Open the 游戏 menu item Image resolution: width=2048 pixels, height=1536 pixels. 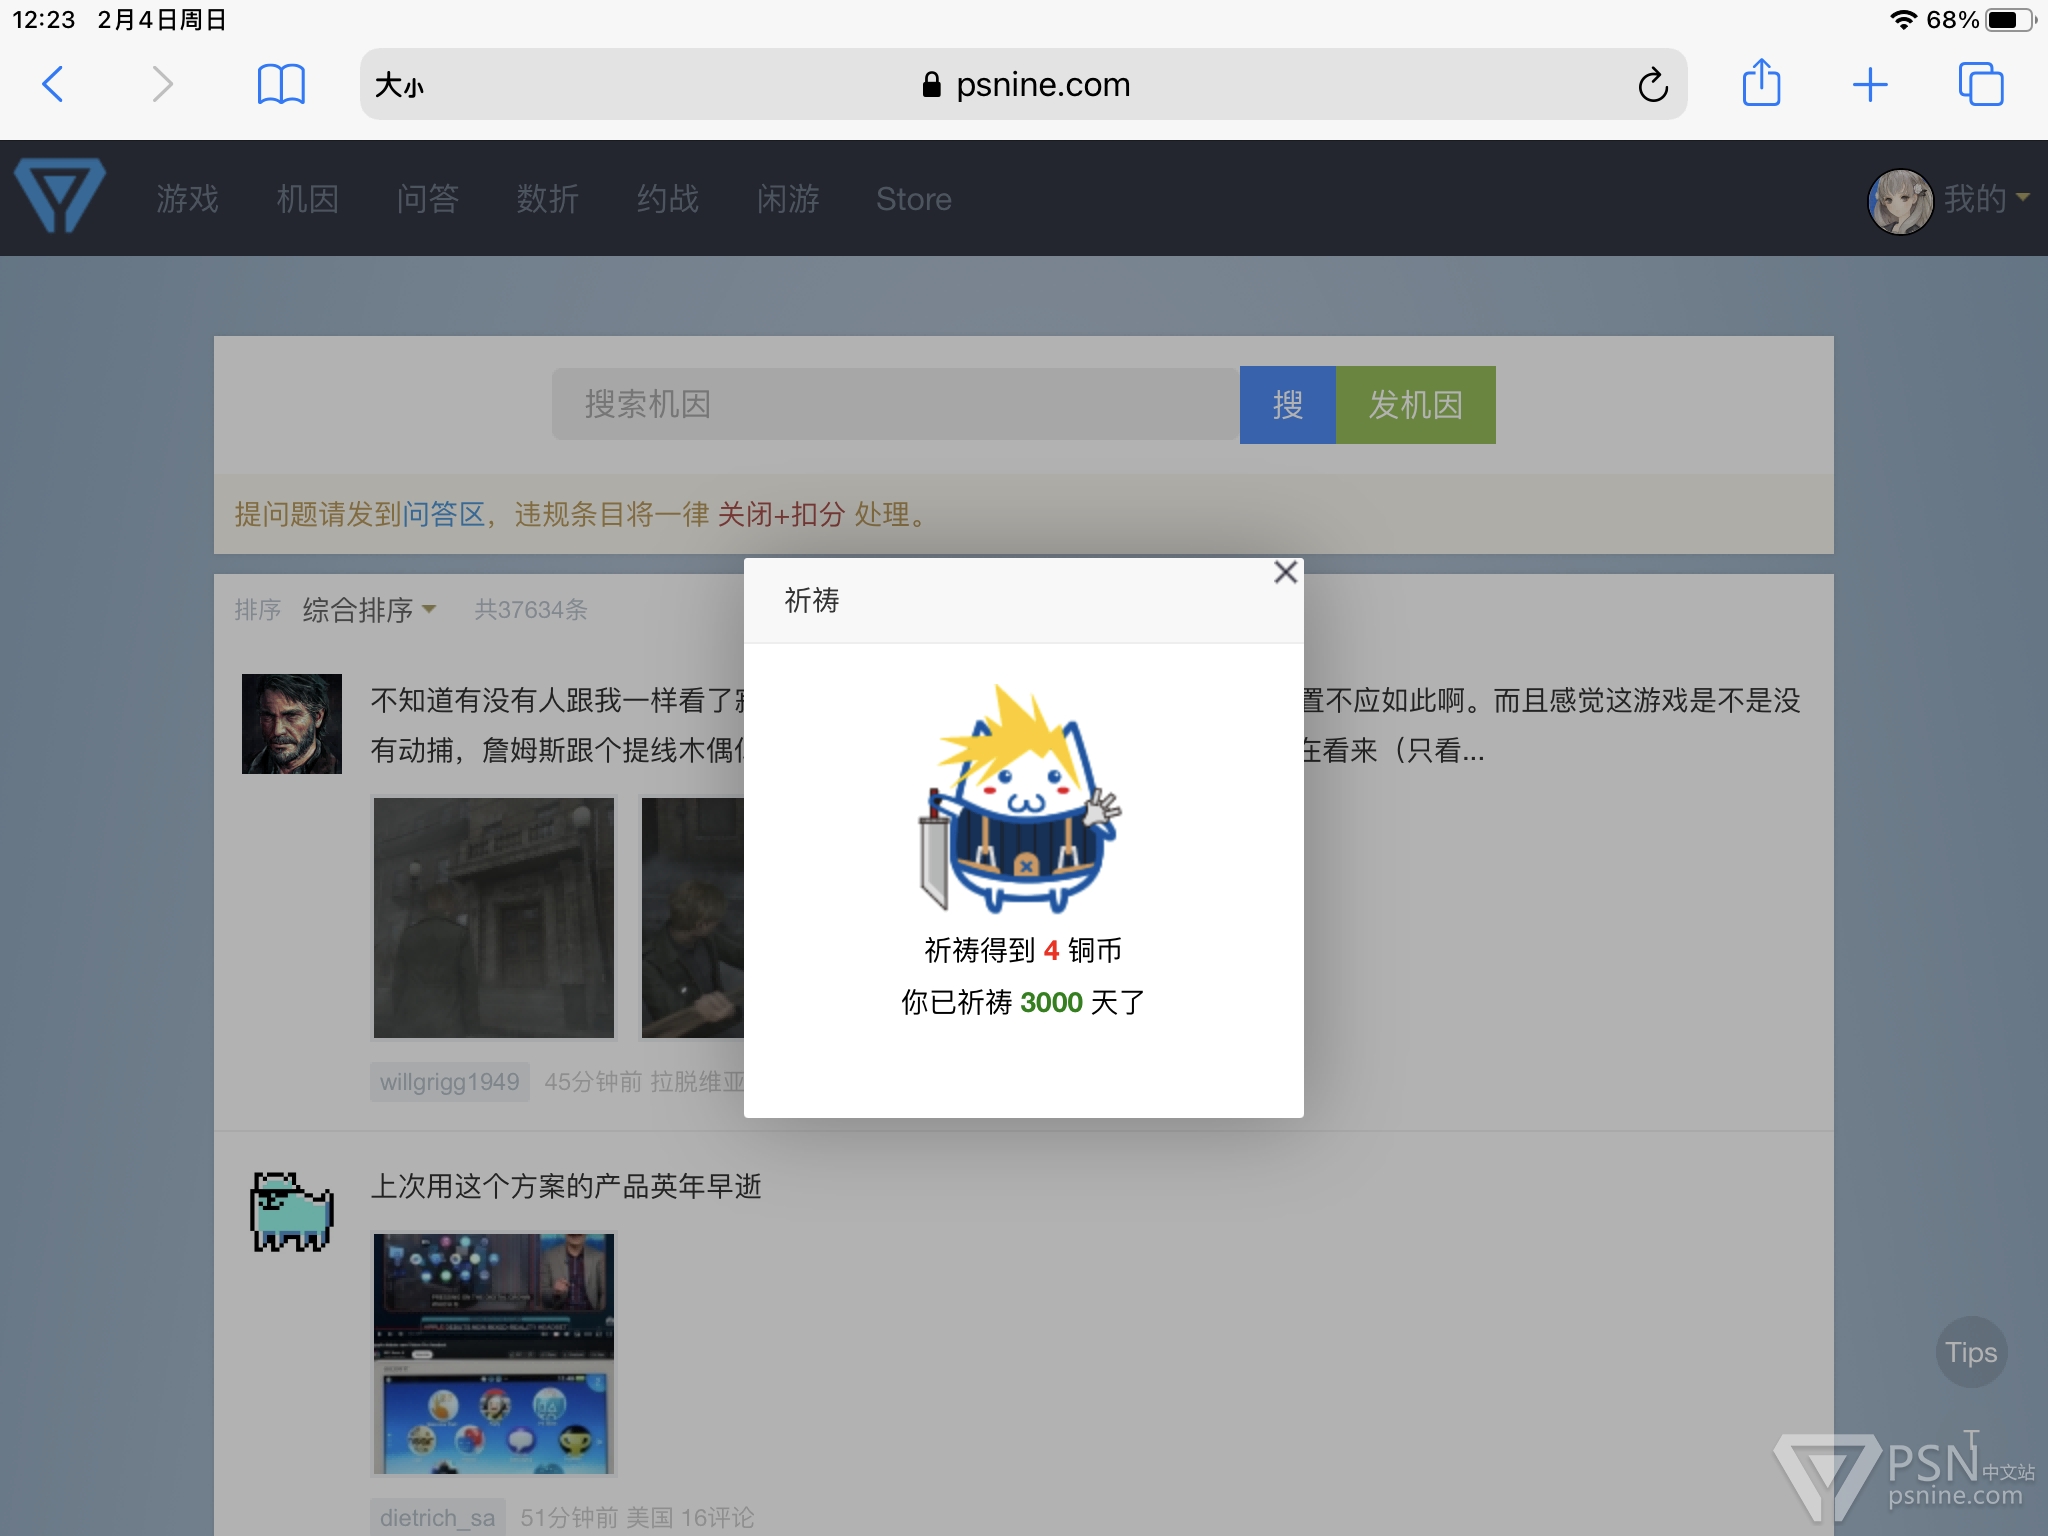[187, 199]
